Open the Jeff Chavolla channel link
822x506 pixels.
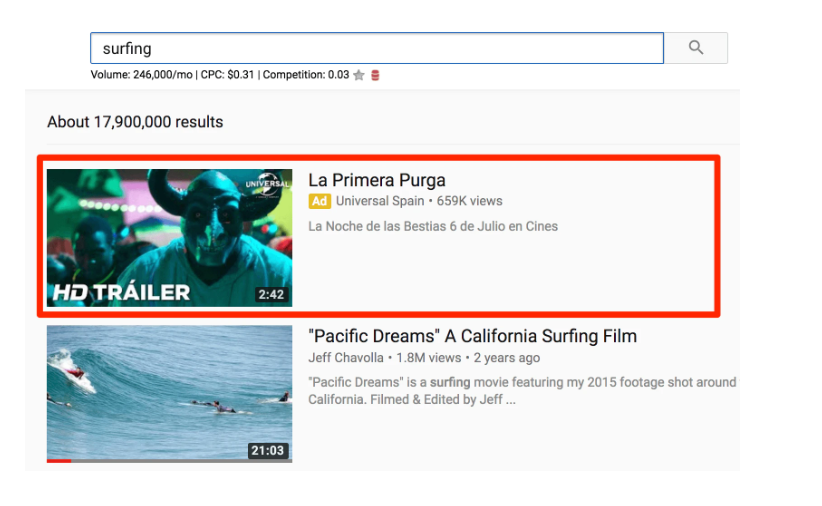click(345, 358)
